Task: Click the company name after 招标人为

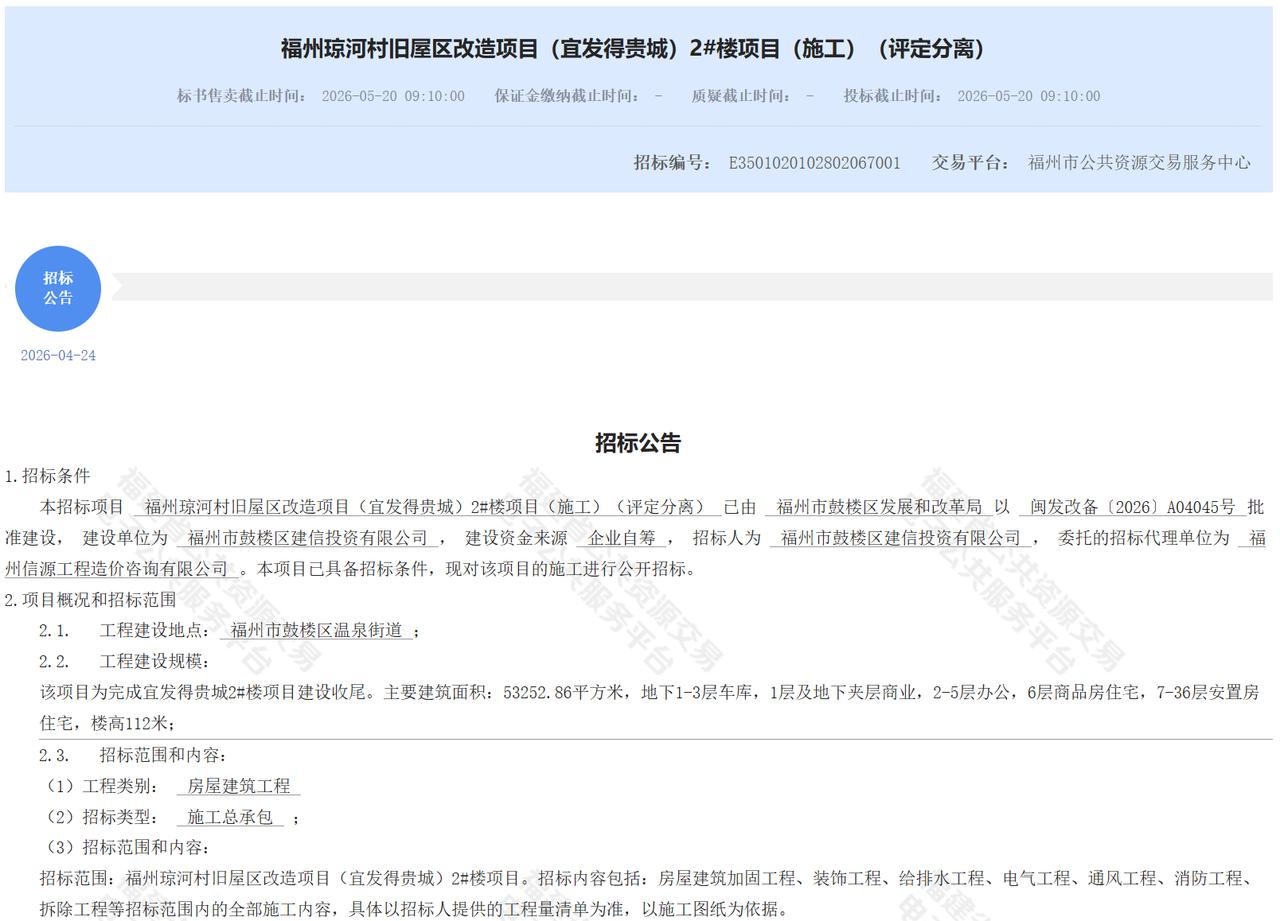Action: 901,538
